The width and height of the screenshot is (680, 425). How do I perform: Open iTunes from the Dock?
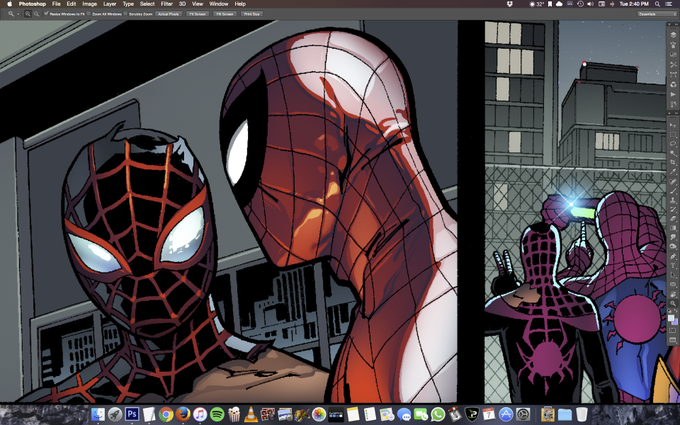click(x=199, y=414)
